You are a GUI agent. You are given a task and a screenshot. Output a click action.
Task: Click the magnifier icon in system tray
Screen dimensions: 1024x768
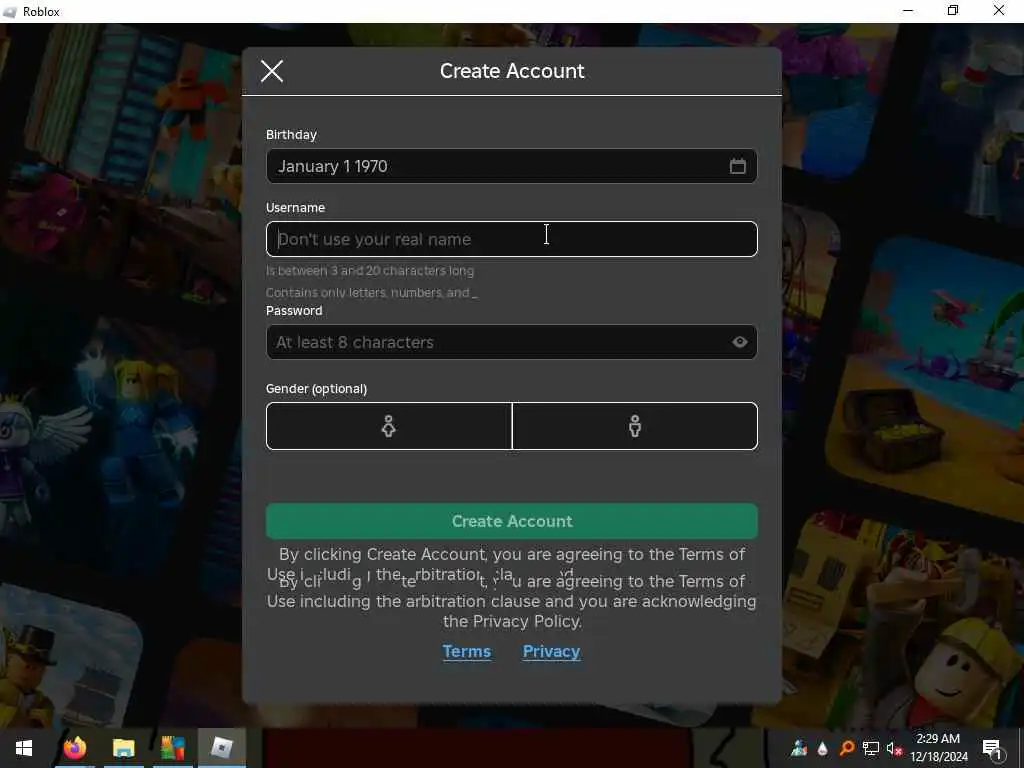tap(846, 748)
